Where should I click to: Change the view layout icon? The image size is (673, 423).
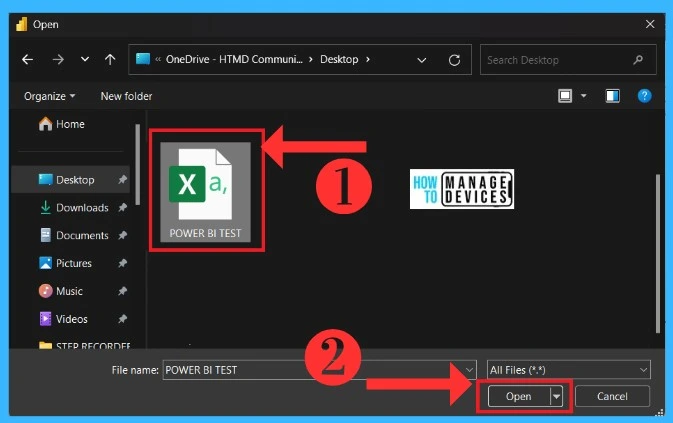click(x=565, y=96)
